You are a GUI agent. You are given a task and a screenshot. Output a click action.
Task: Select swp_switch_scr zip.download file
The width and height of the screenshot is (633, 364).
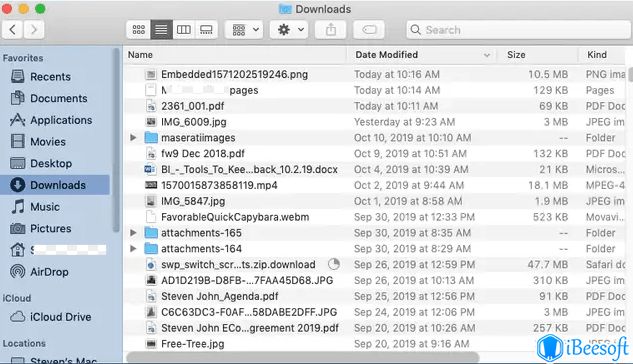pyautogui.click(x=238, y=265)
